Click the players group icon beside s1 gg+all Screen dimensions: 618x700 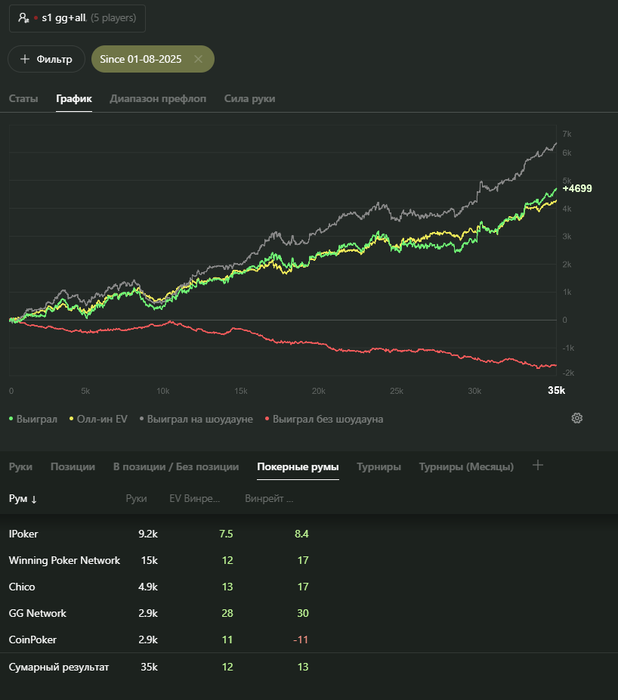click(x=23, y=18)
